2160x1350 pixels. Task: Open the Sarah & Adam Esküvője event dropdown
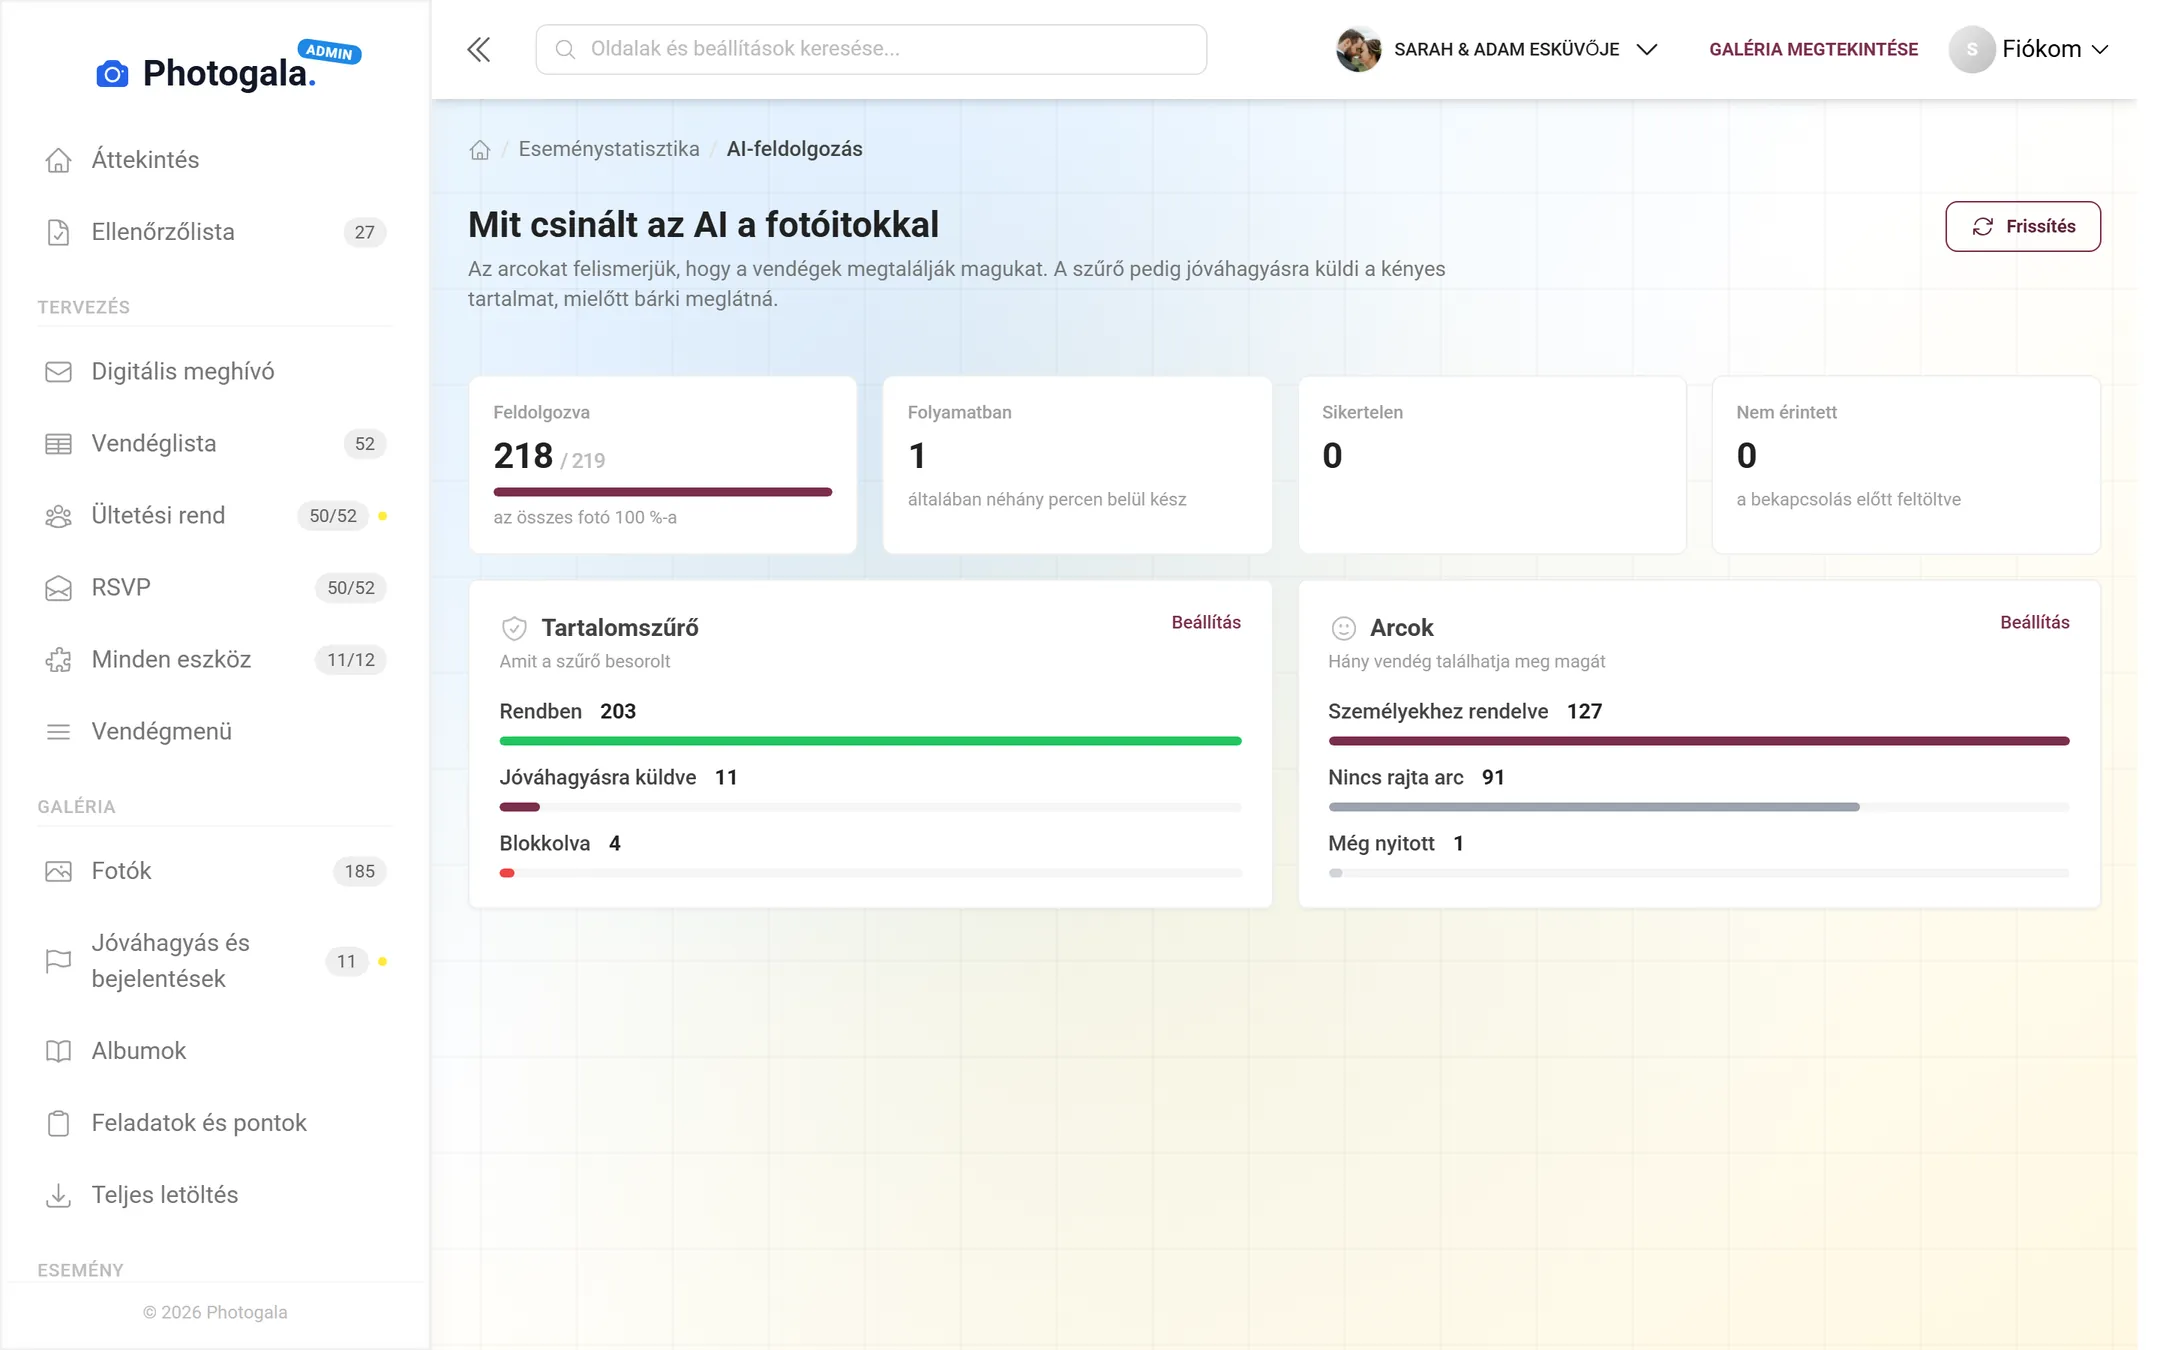pyautogui.click(x=1496, y=49)
